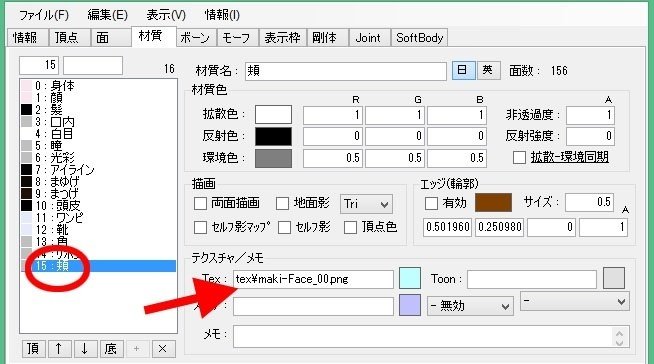This screenshot has width=654, height=364.
Task: Click the Toon texture field
Action: tap(532, 279)
